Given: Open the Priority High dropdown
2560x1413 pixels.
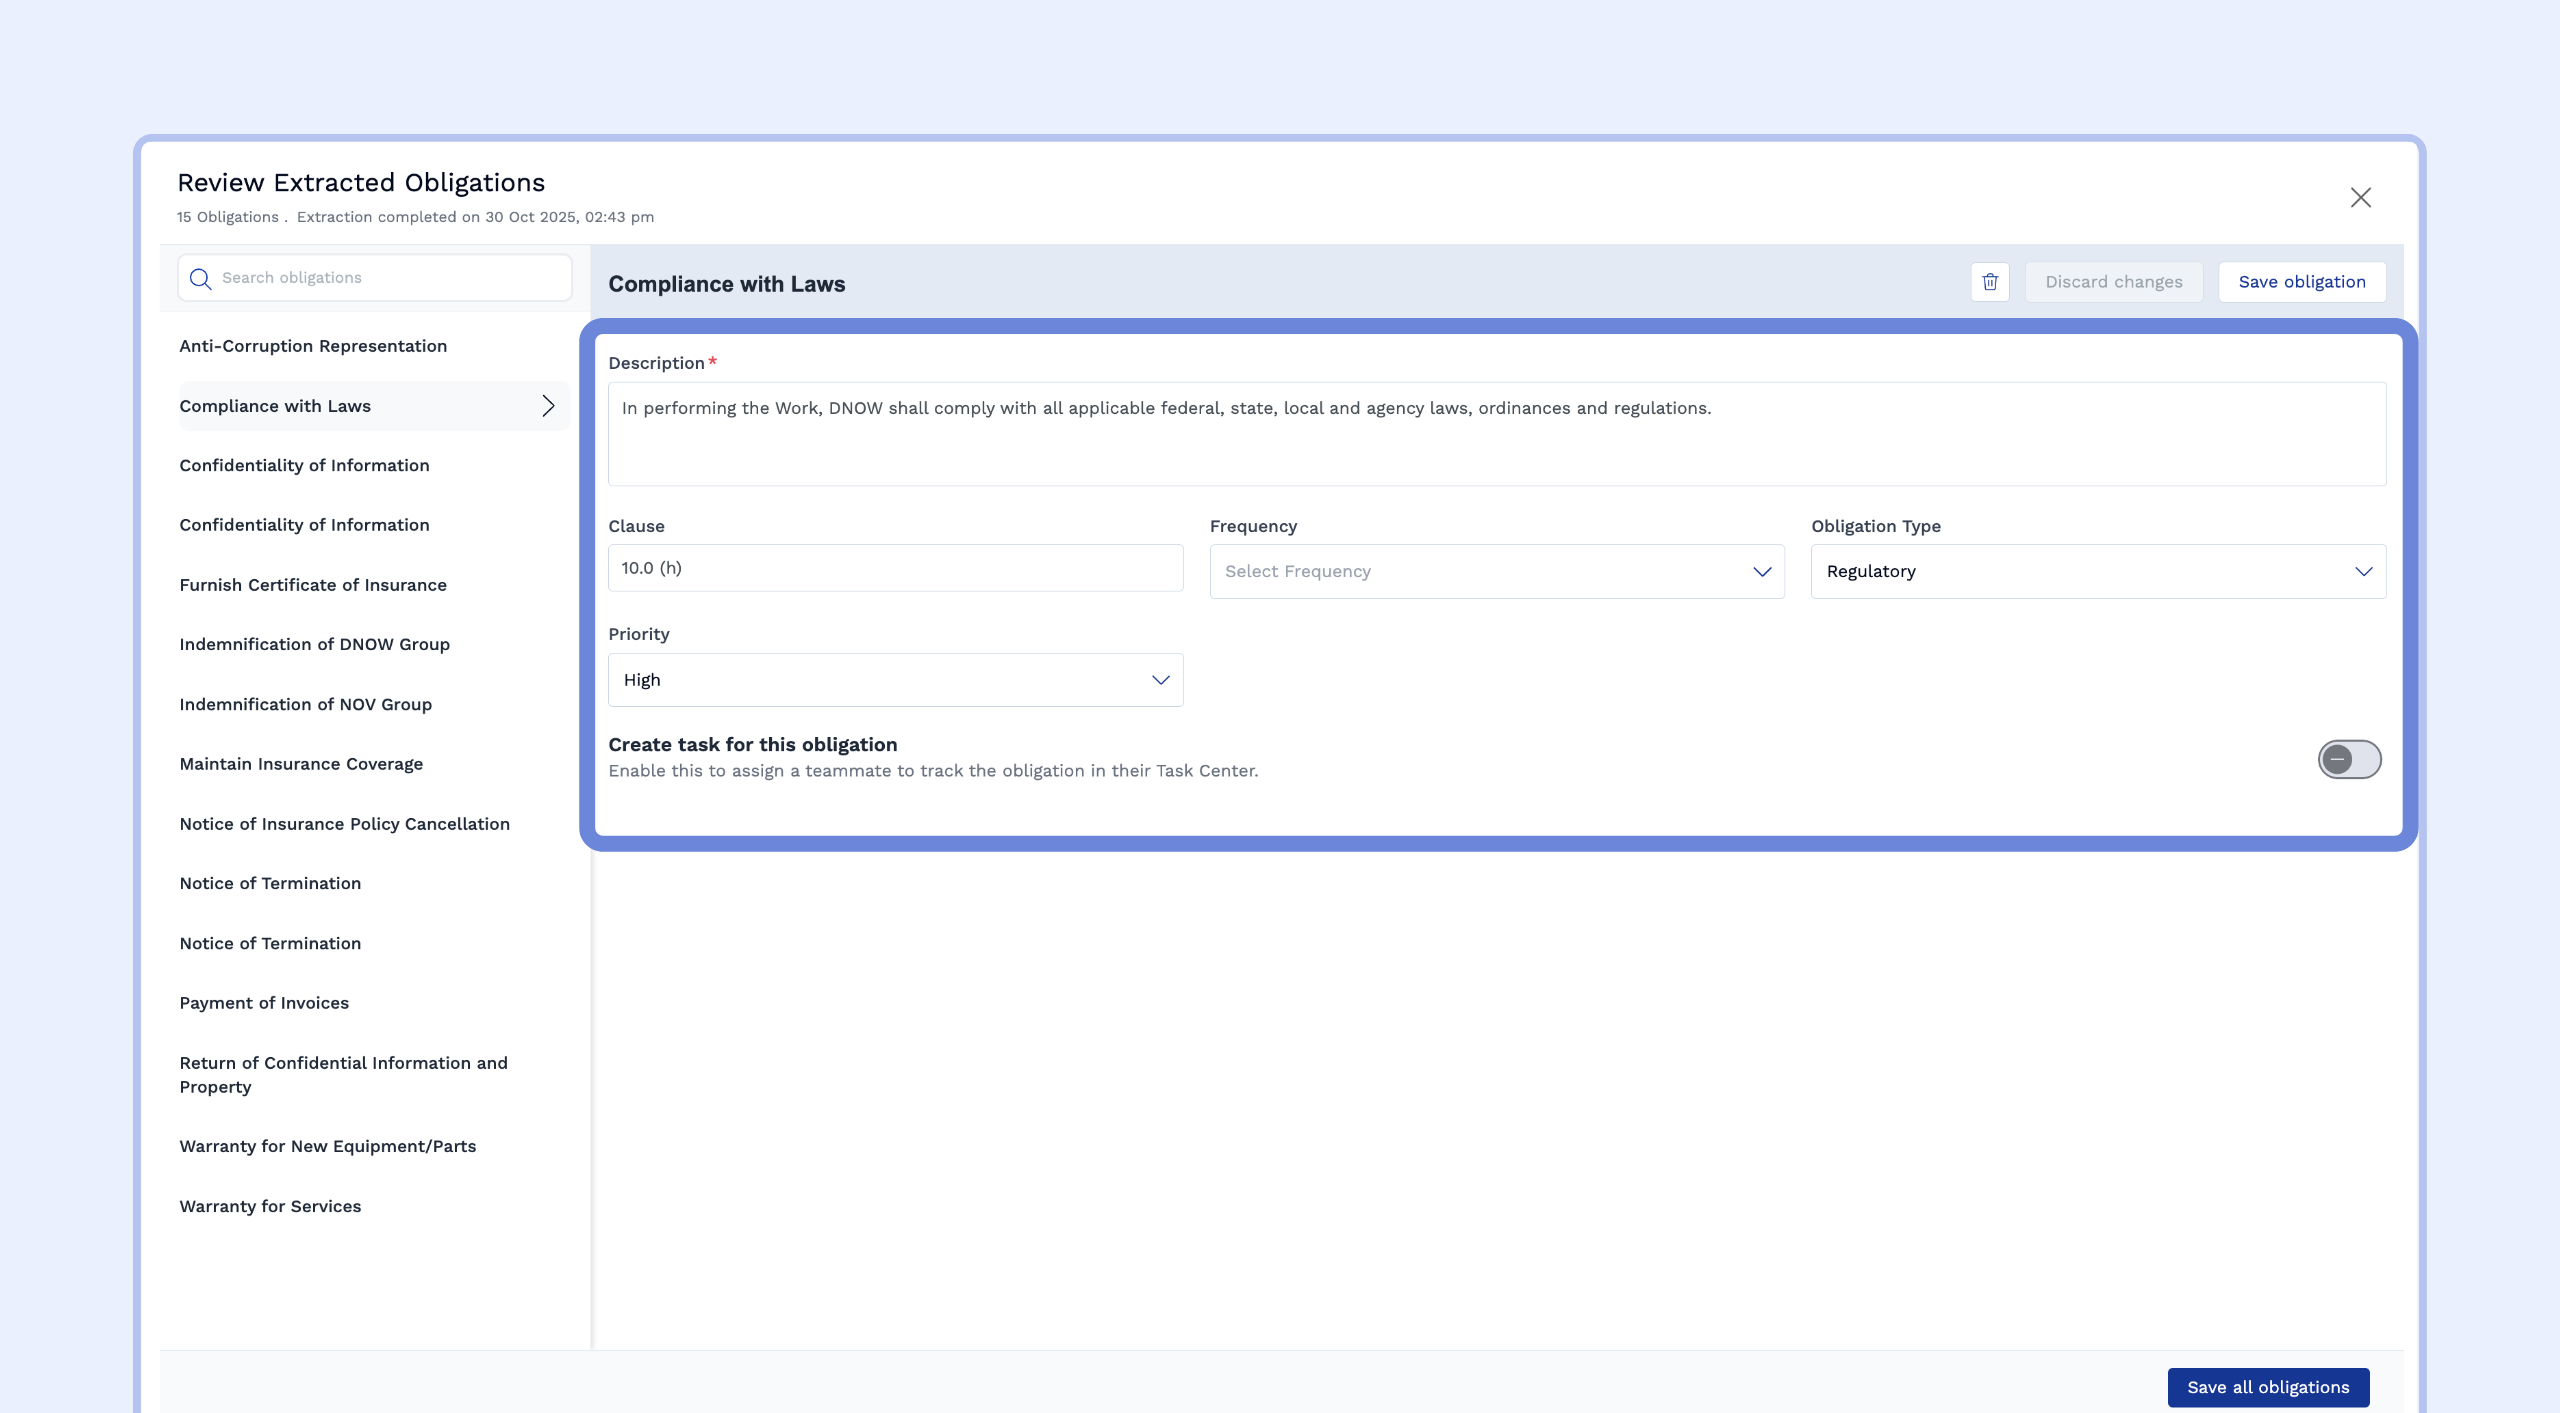Looking at the screenshot, I should 895,680.
